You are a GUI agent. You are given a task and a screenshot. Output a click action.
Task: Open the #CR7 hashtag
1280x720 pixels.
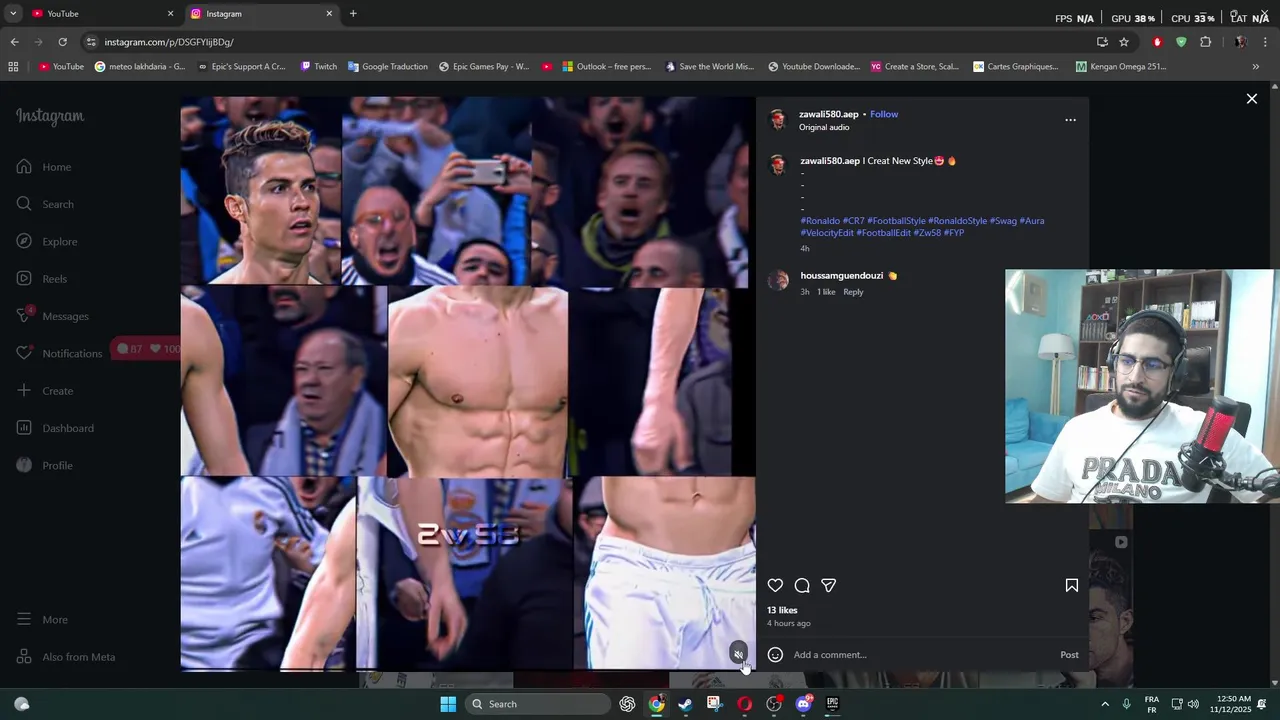point(854,220)
